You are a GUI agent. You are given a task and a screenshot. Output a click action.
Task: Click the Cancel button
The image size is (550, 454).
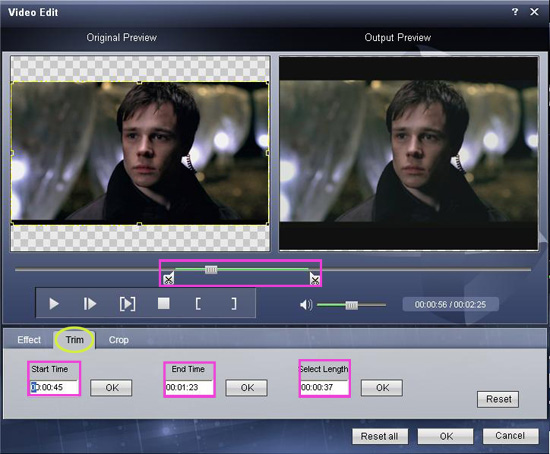tap(510, 436)
